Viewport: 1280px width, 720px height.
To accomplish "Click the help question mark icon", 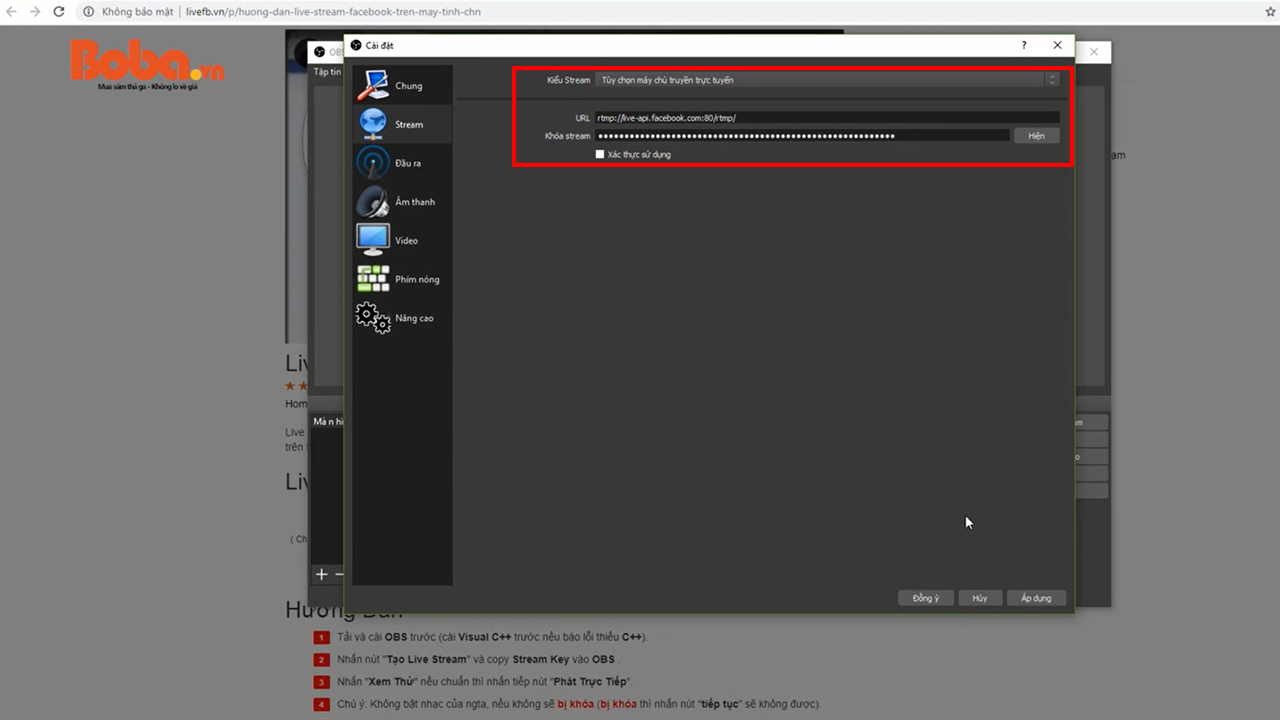I will [x=1024, y=45].
